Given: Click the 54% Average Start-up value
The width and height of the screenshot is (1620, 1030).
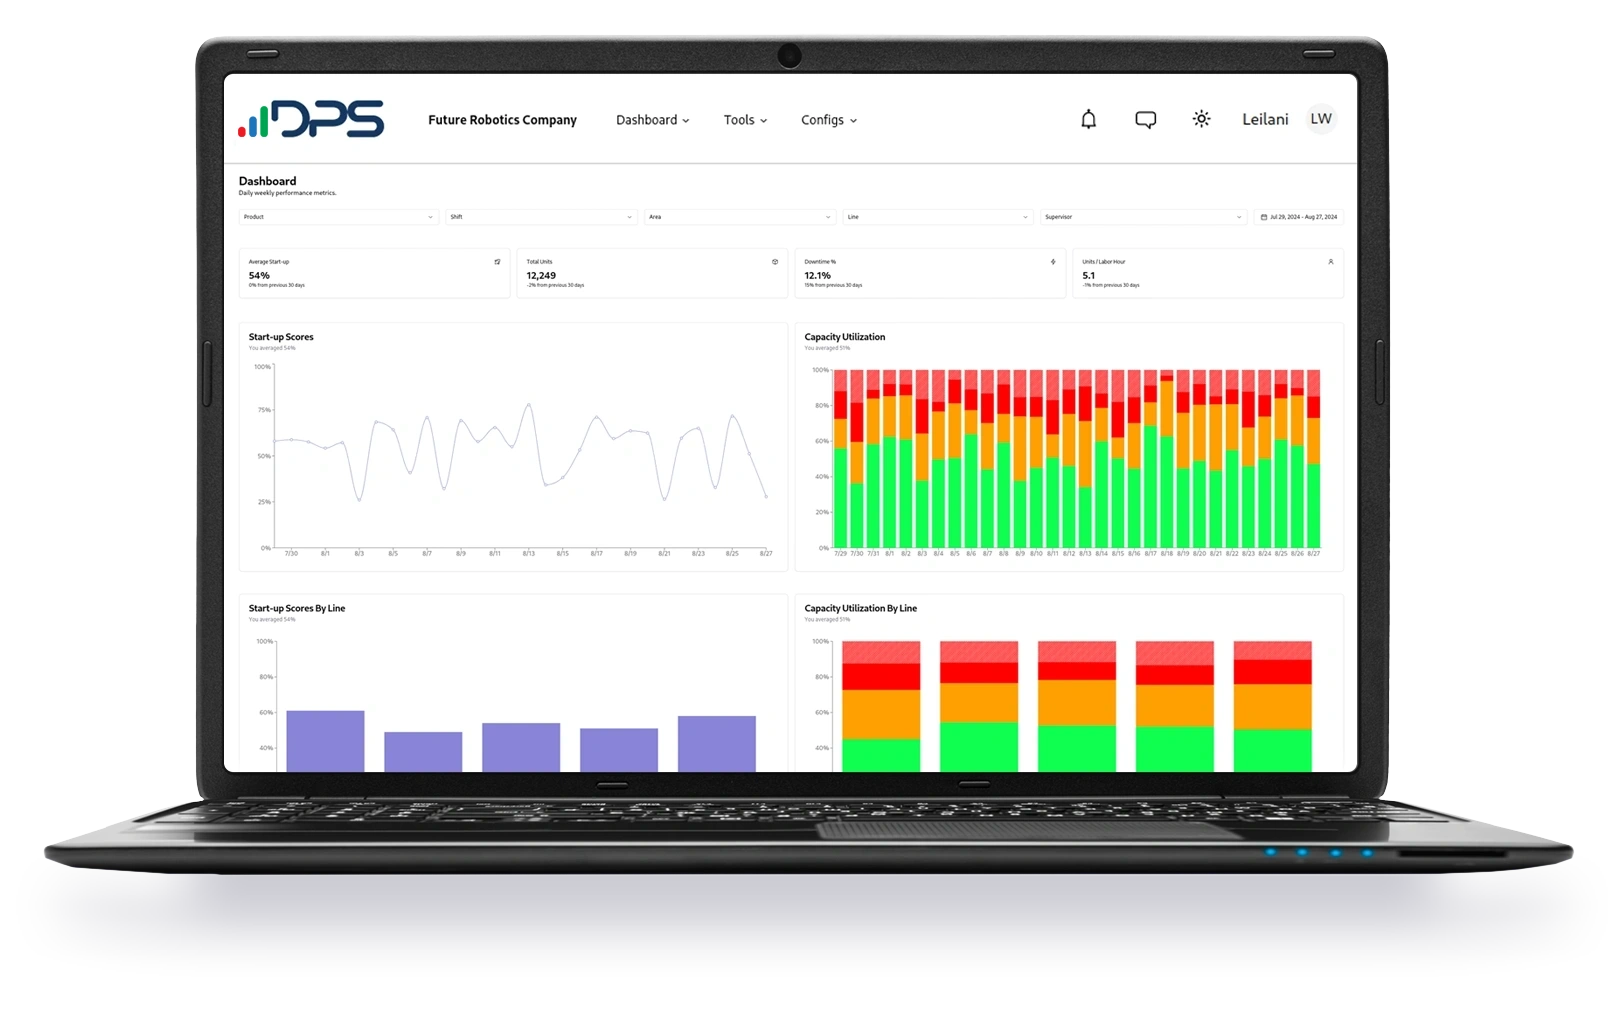Looking at the screenshot, I should tap(259, 275).
